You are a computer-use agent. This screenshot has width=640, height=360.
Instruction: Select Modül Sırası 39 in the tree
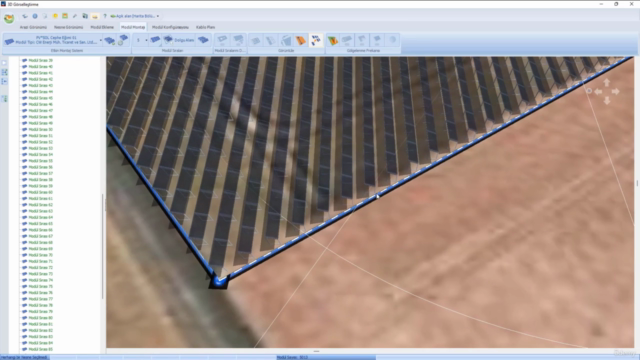point(40,60)
